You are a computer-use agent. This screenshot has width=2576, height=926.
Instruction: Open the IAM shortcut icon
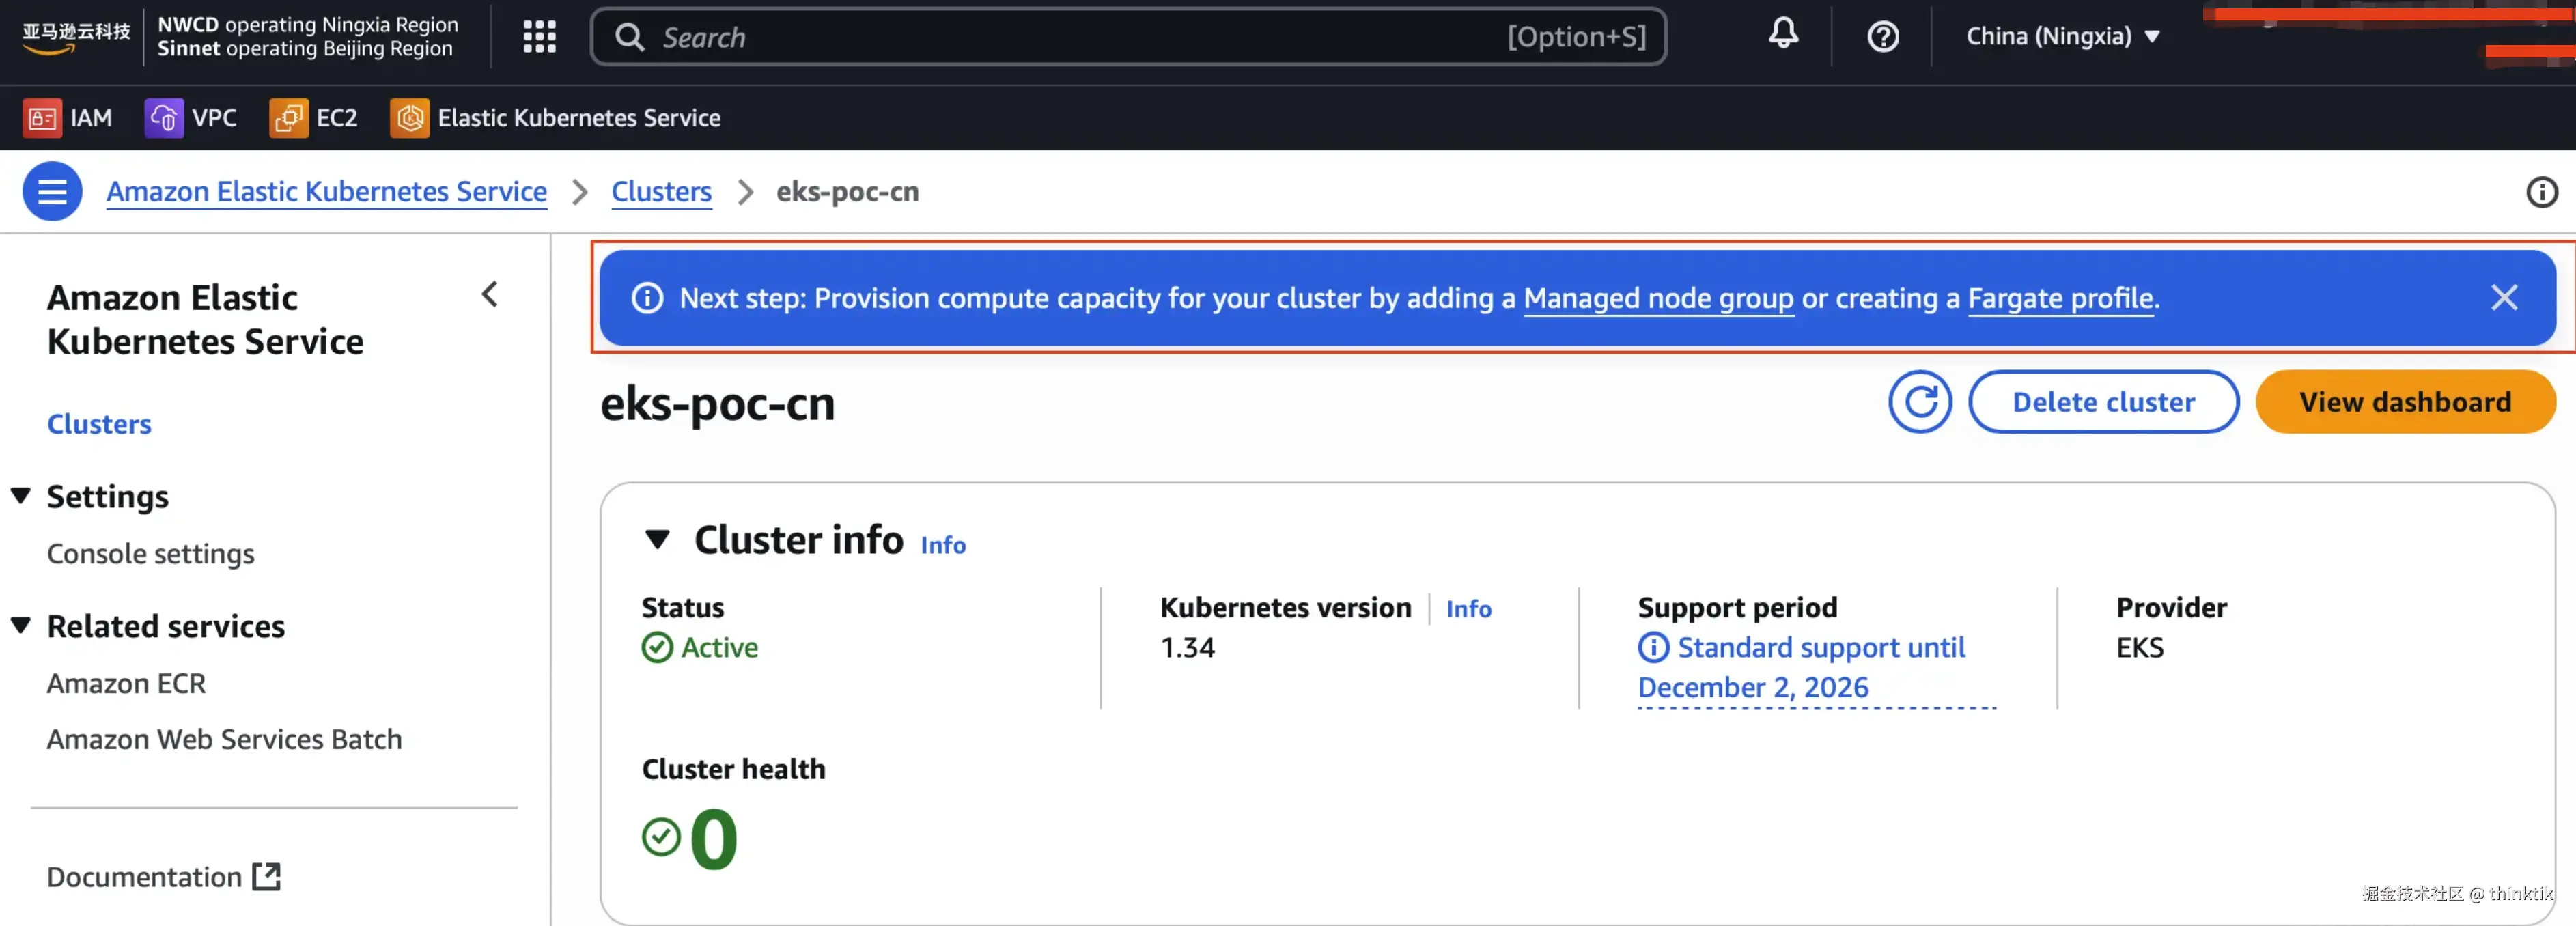[42, 118]
